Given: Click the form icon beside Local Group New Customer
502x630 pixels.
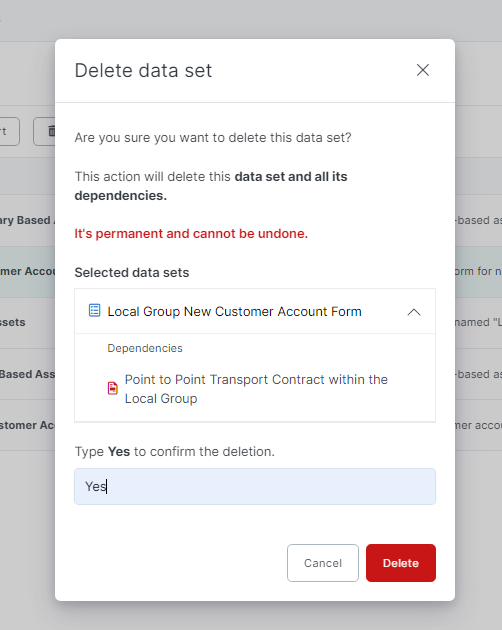Looking at the screenshot, I should point(94,311).
